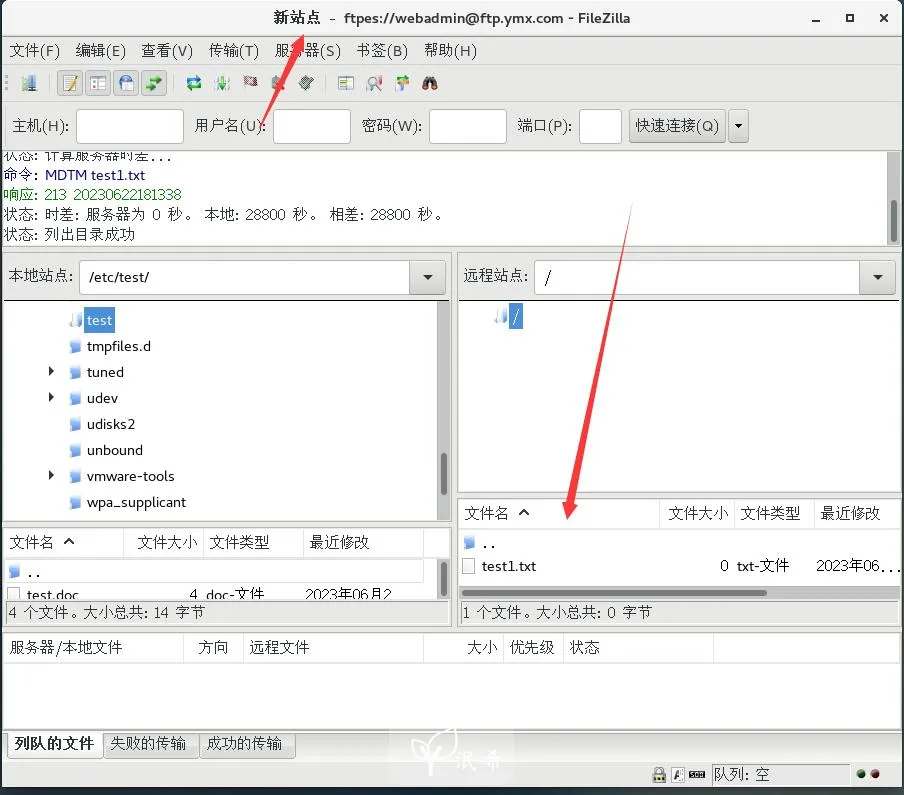
Task: Toggle the transfer queue display
Action: (x=154, y=84)
